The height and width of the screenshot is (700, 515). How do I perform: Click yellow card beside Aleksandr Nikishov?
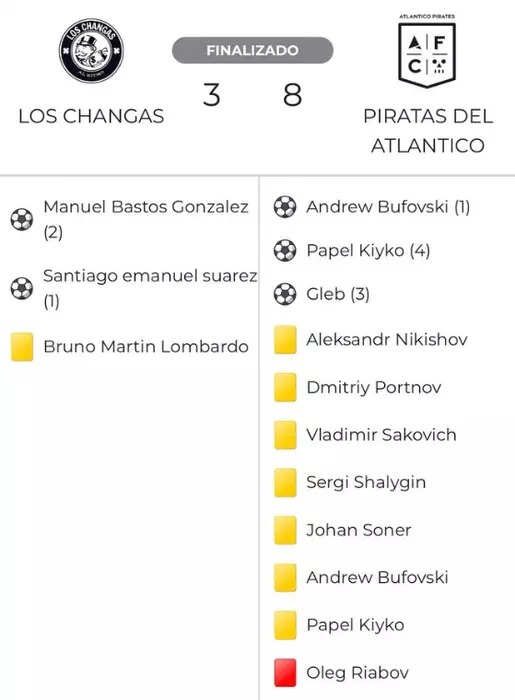tap(285, 340)
